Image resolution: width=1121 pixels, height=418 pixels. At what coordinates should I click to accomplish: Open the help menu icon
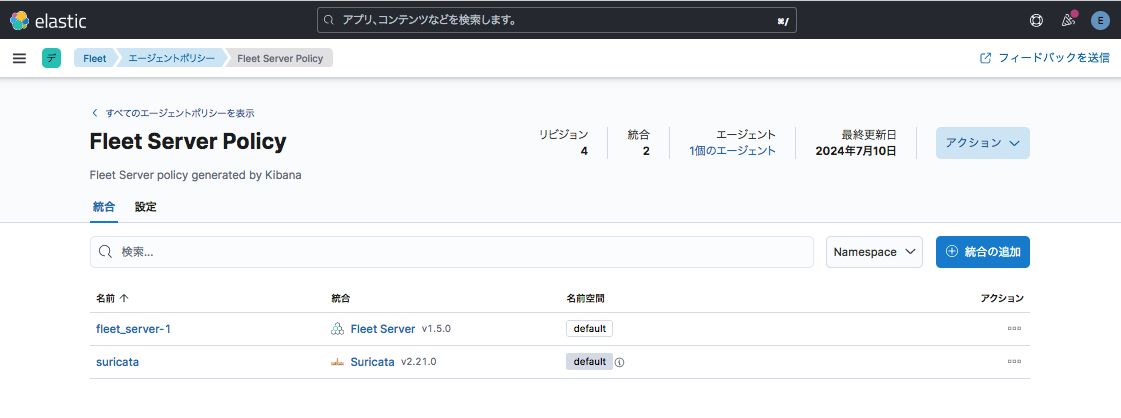pyautogui.click(x=1036, y=20)
